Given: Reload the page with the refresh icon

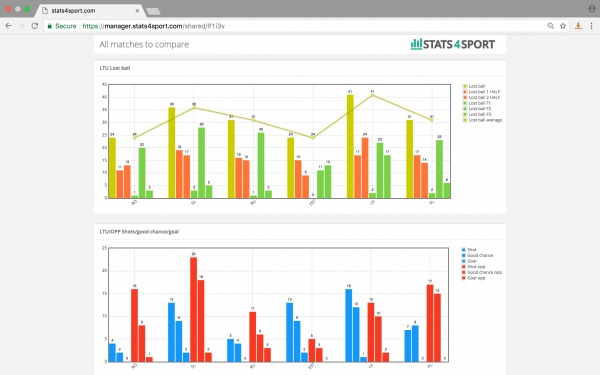Looking at the screenshot, I should coord(34,26).
